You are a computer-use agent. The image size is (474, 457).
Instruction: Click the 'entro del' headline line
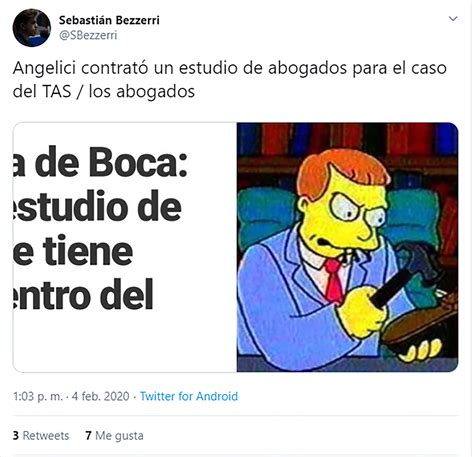click(x=83, y=295)
